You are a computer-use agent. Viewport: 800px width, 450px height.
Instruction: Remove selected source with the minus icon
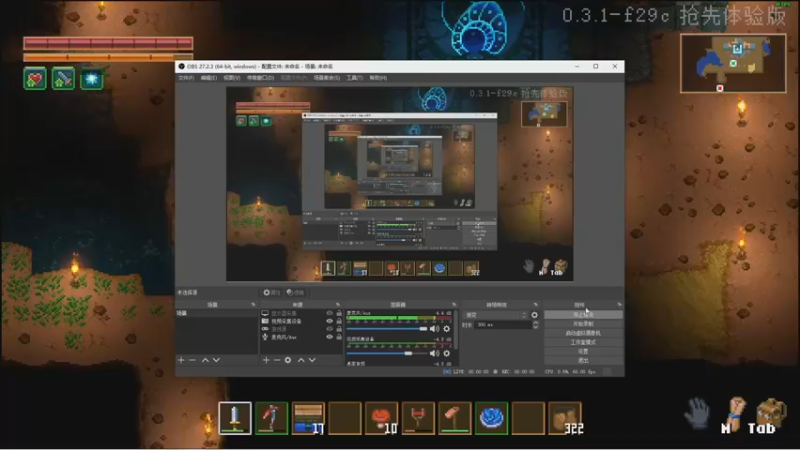[277, 360]
